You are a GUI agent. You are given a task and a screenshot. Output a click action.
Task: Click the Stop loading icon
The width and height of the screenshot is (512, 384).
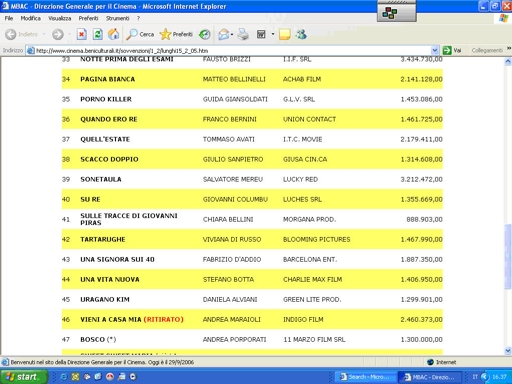point(82,34)
